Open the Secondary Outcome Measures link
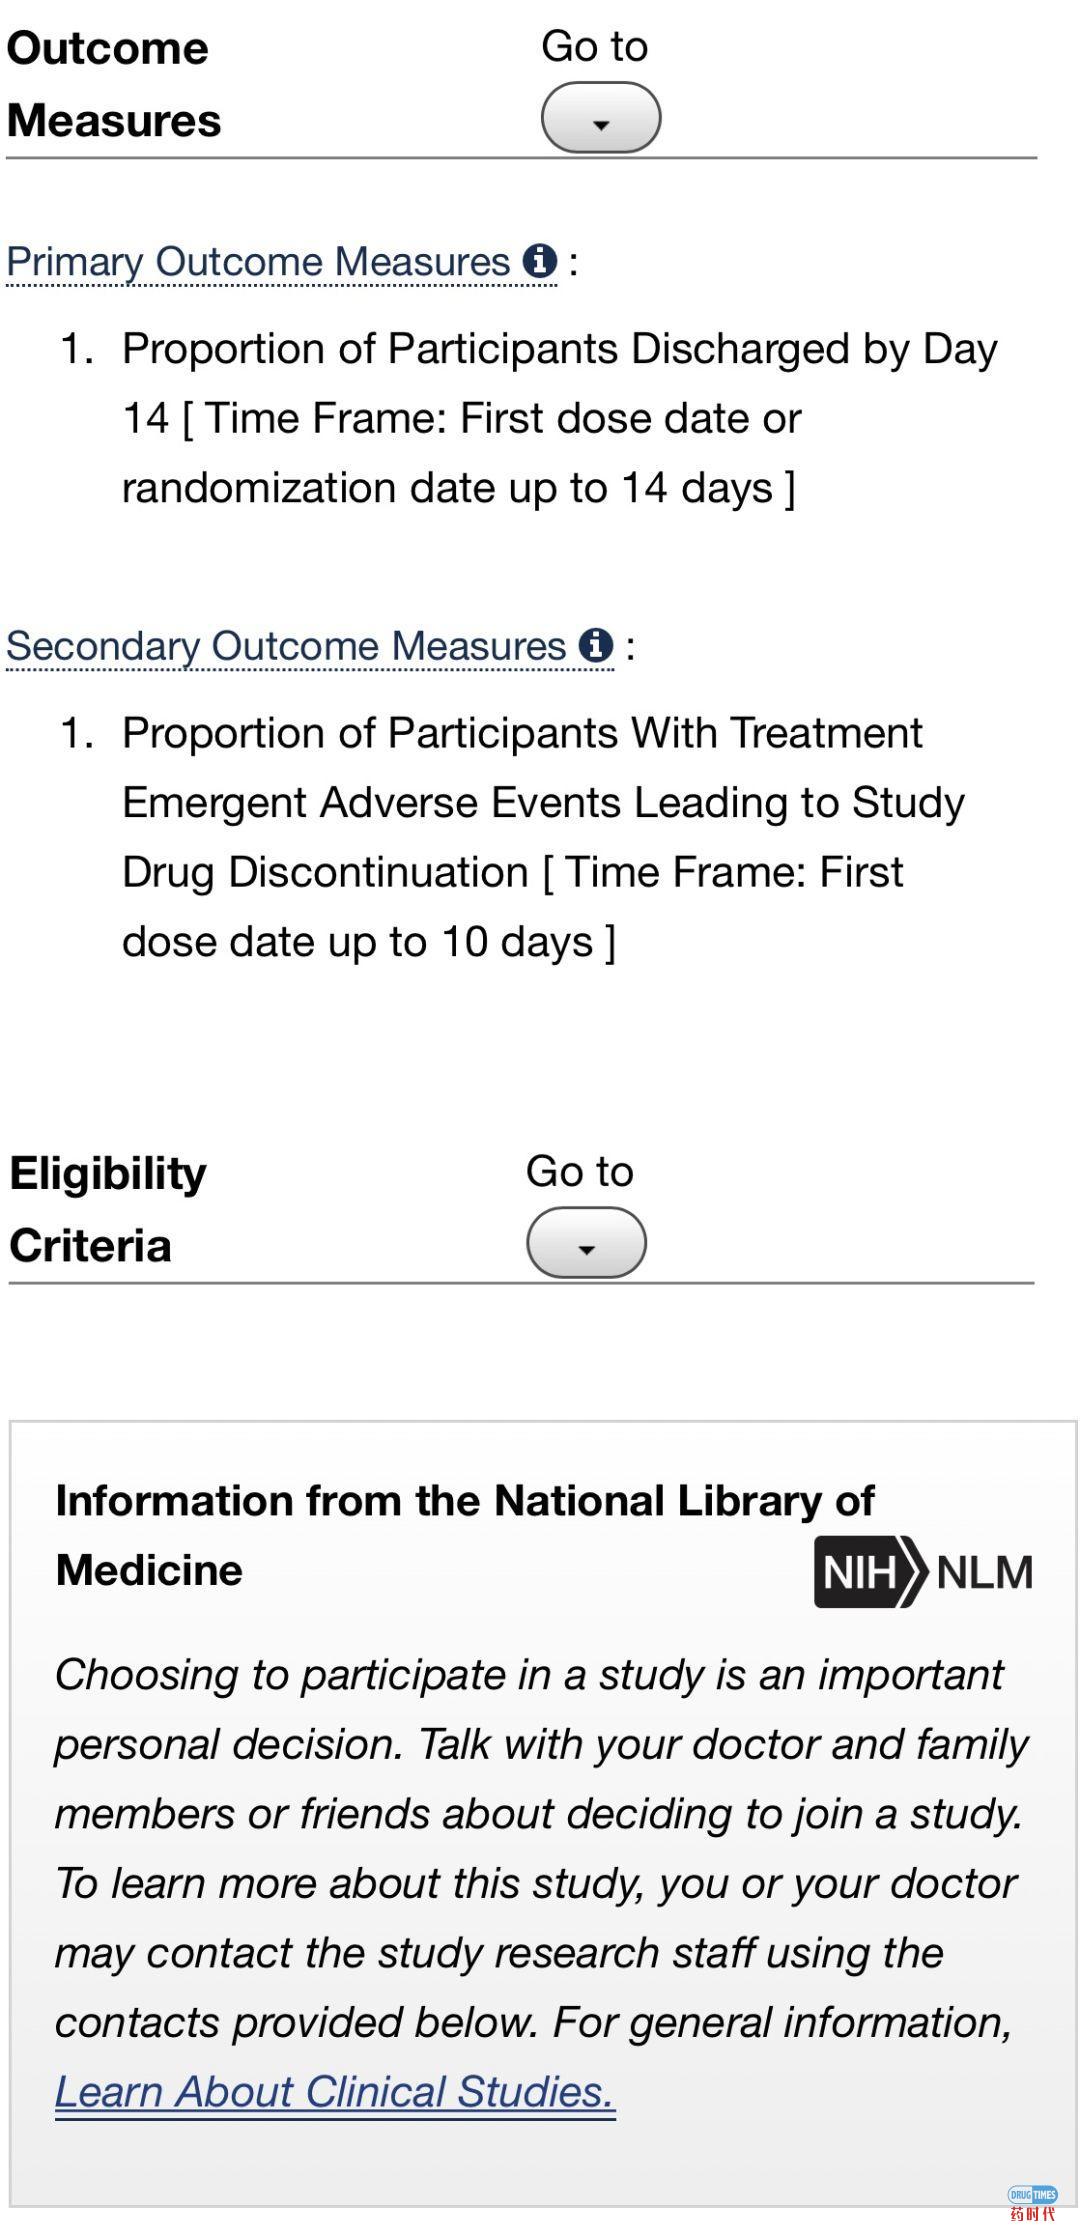 286,647
